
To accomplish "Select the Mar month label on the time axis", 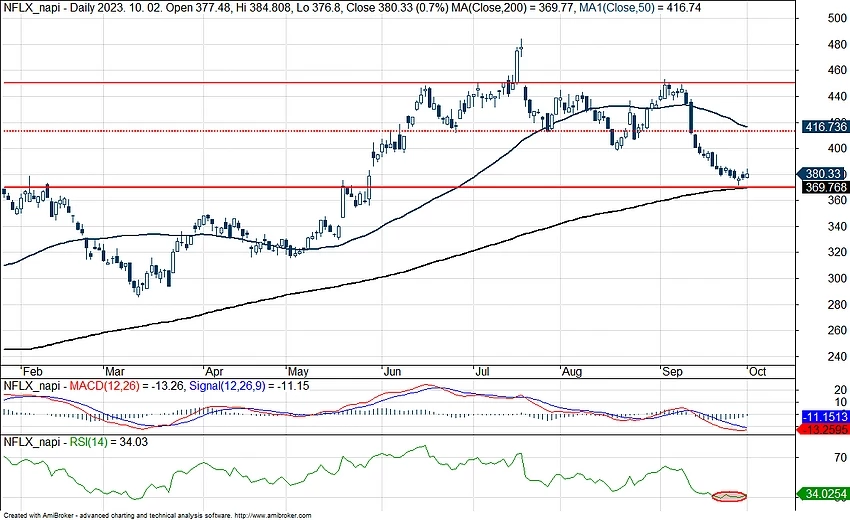I will tap(114, 371).
